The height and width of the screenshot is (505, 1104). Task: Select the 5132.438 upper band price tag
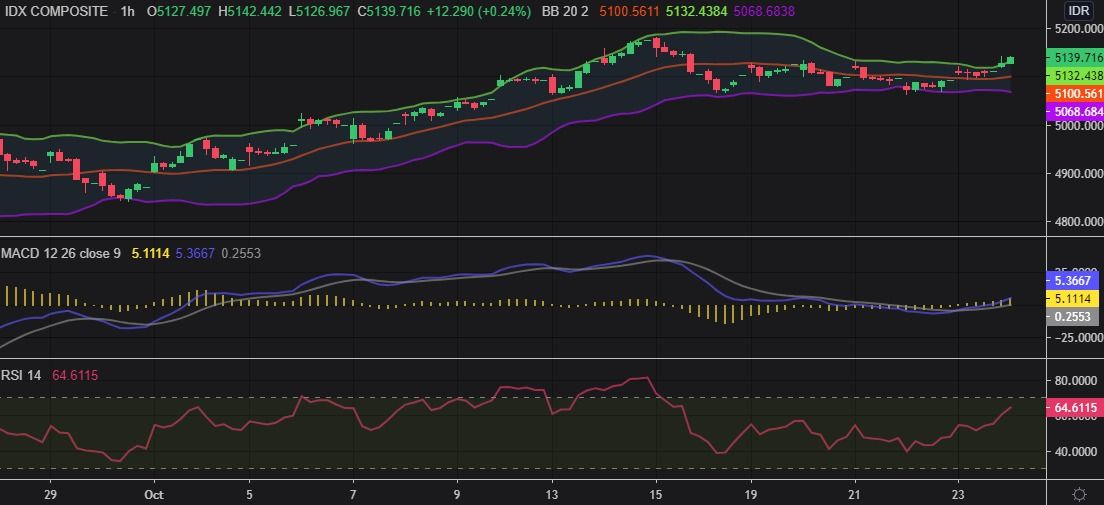(1075, 75)
